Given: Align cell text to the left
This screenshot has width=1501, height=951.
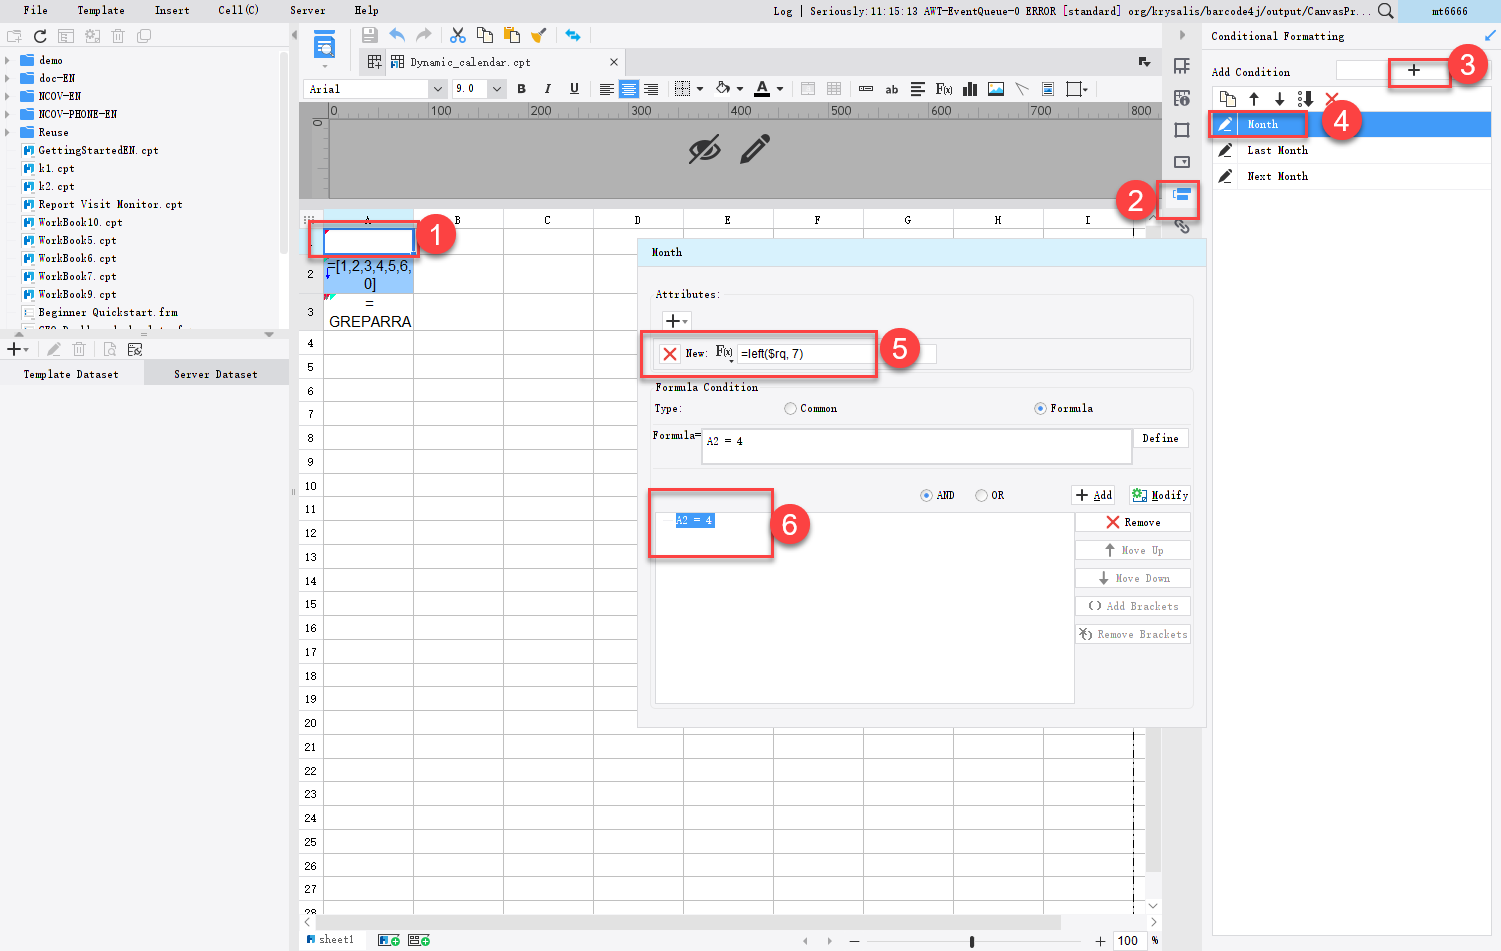Looking at the screenshot, I should tap(606, 89).
